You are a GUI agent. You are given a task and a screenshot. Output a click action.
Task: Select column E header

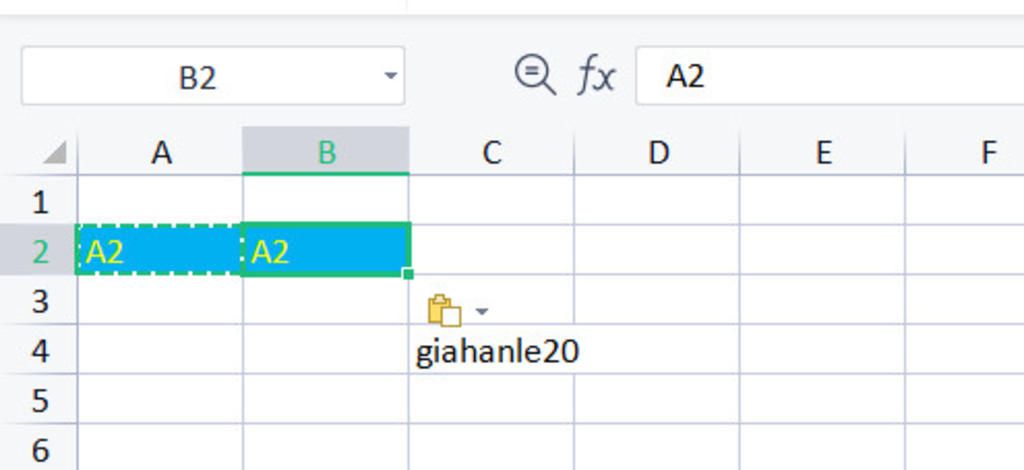click(823, 153)
